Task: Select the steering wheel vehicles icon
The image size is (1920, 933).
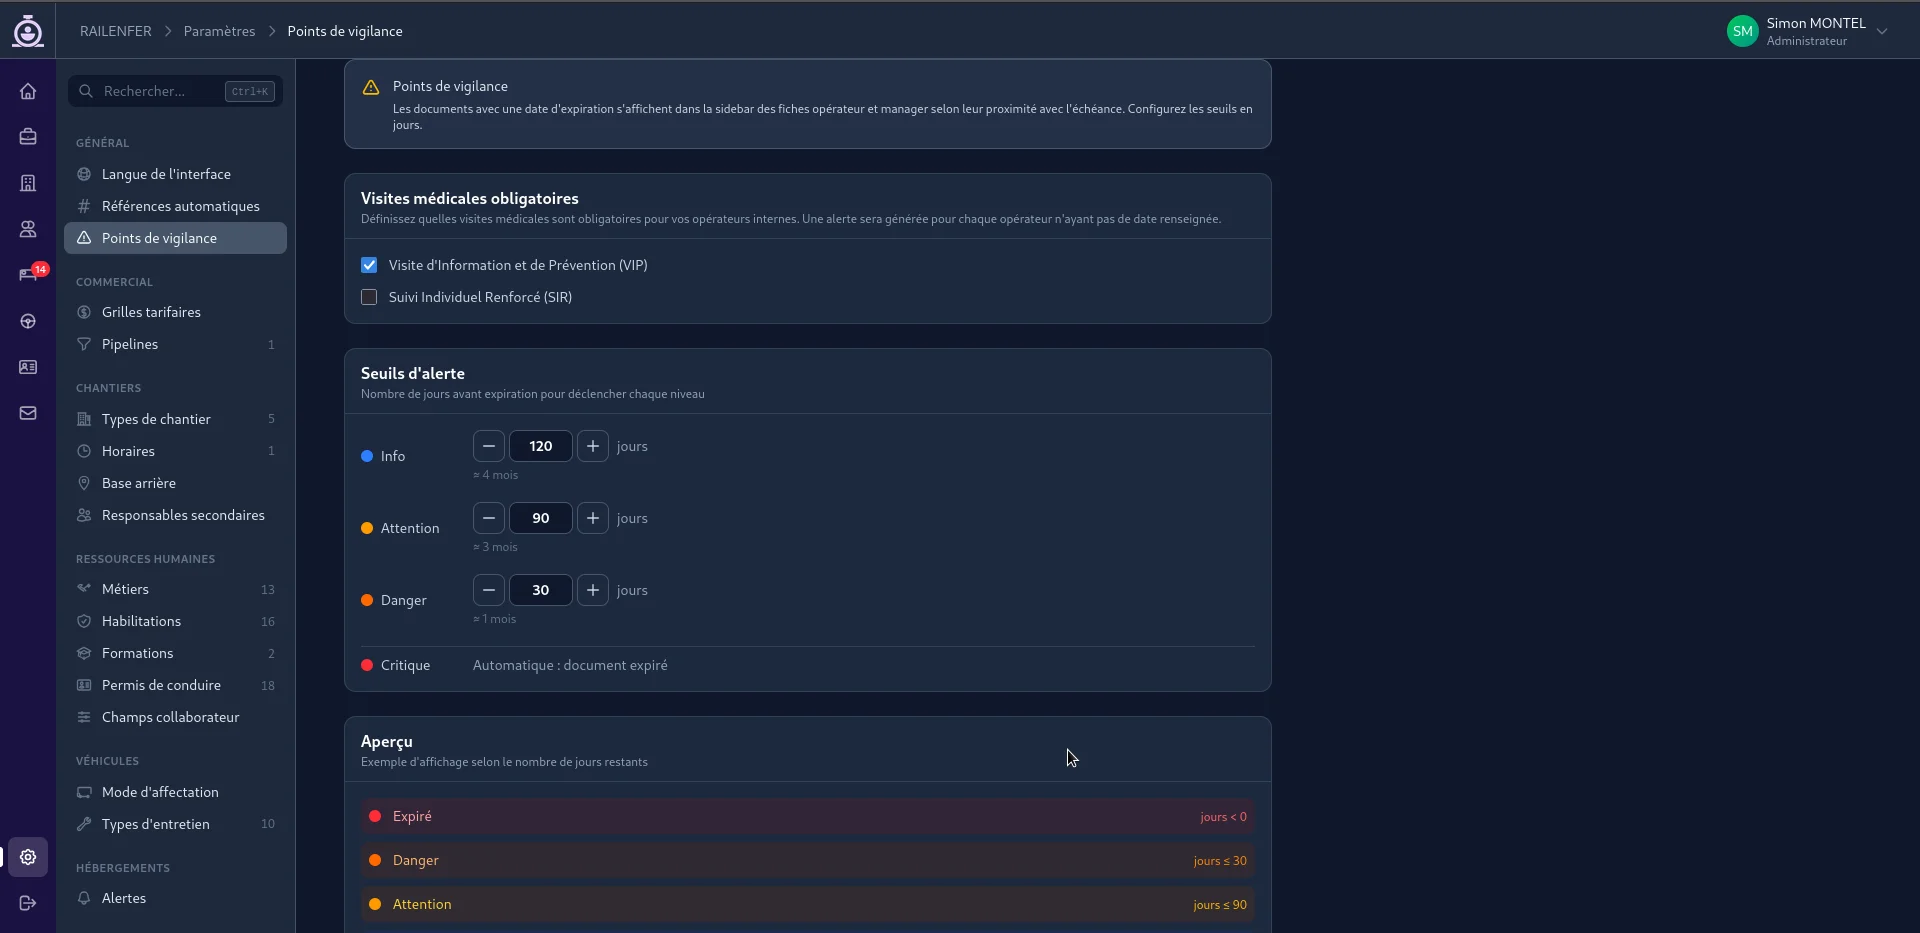Action: pyautogui.click(x=27, y=321)
